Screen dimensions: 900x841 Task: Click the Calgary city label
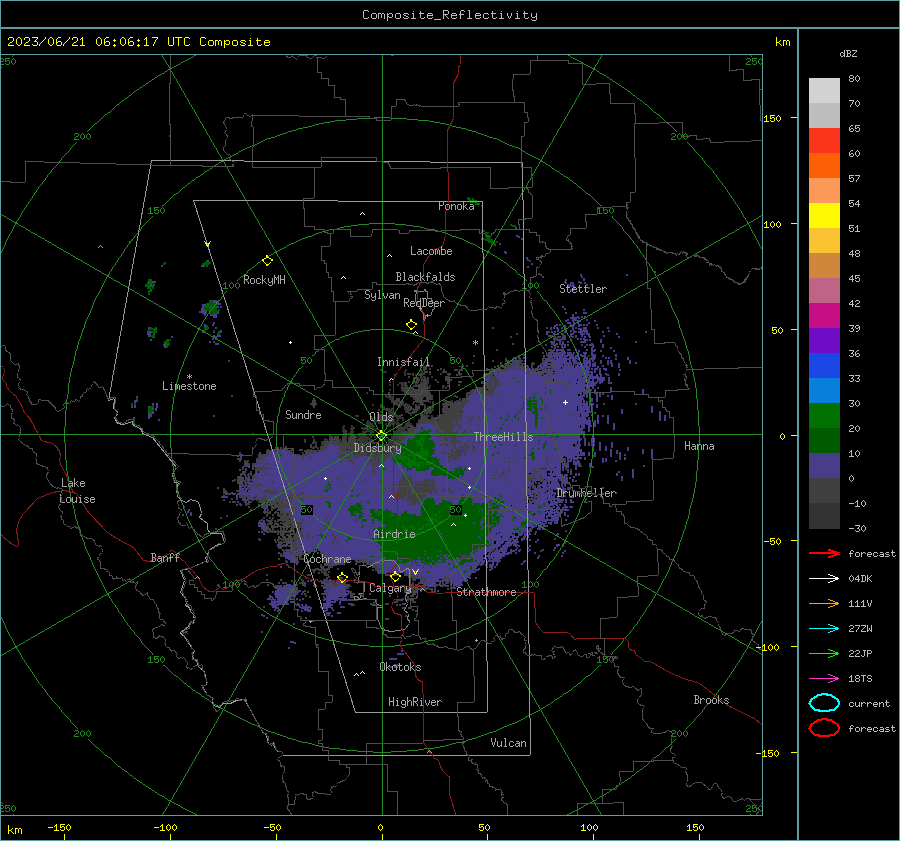tap(390, 588)
